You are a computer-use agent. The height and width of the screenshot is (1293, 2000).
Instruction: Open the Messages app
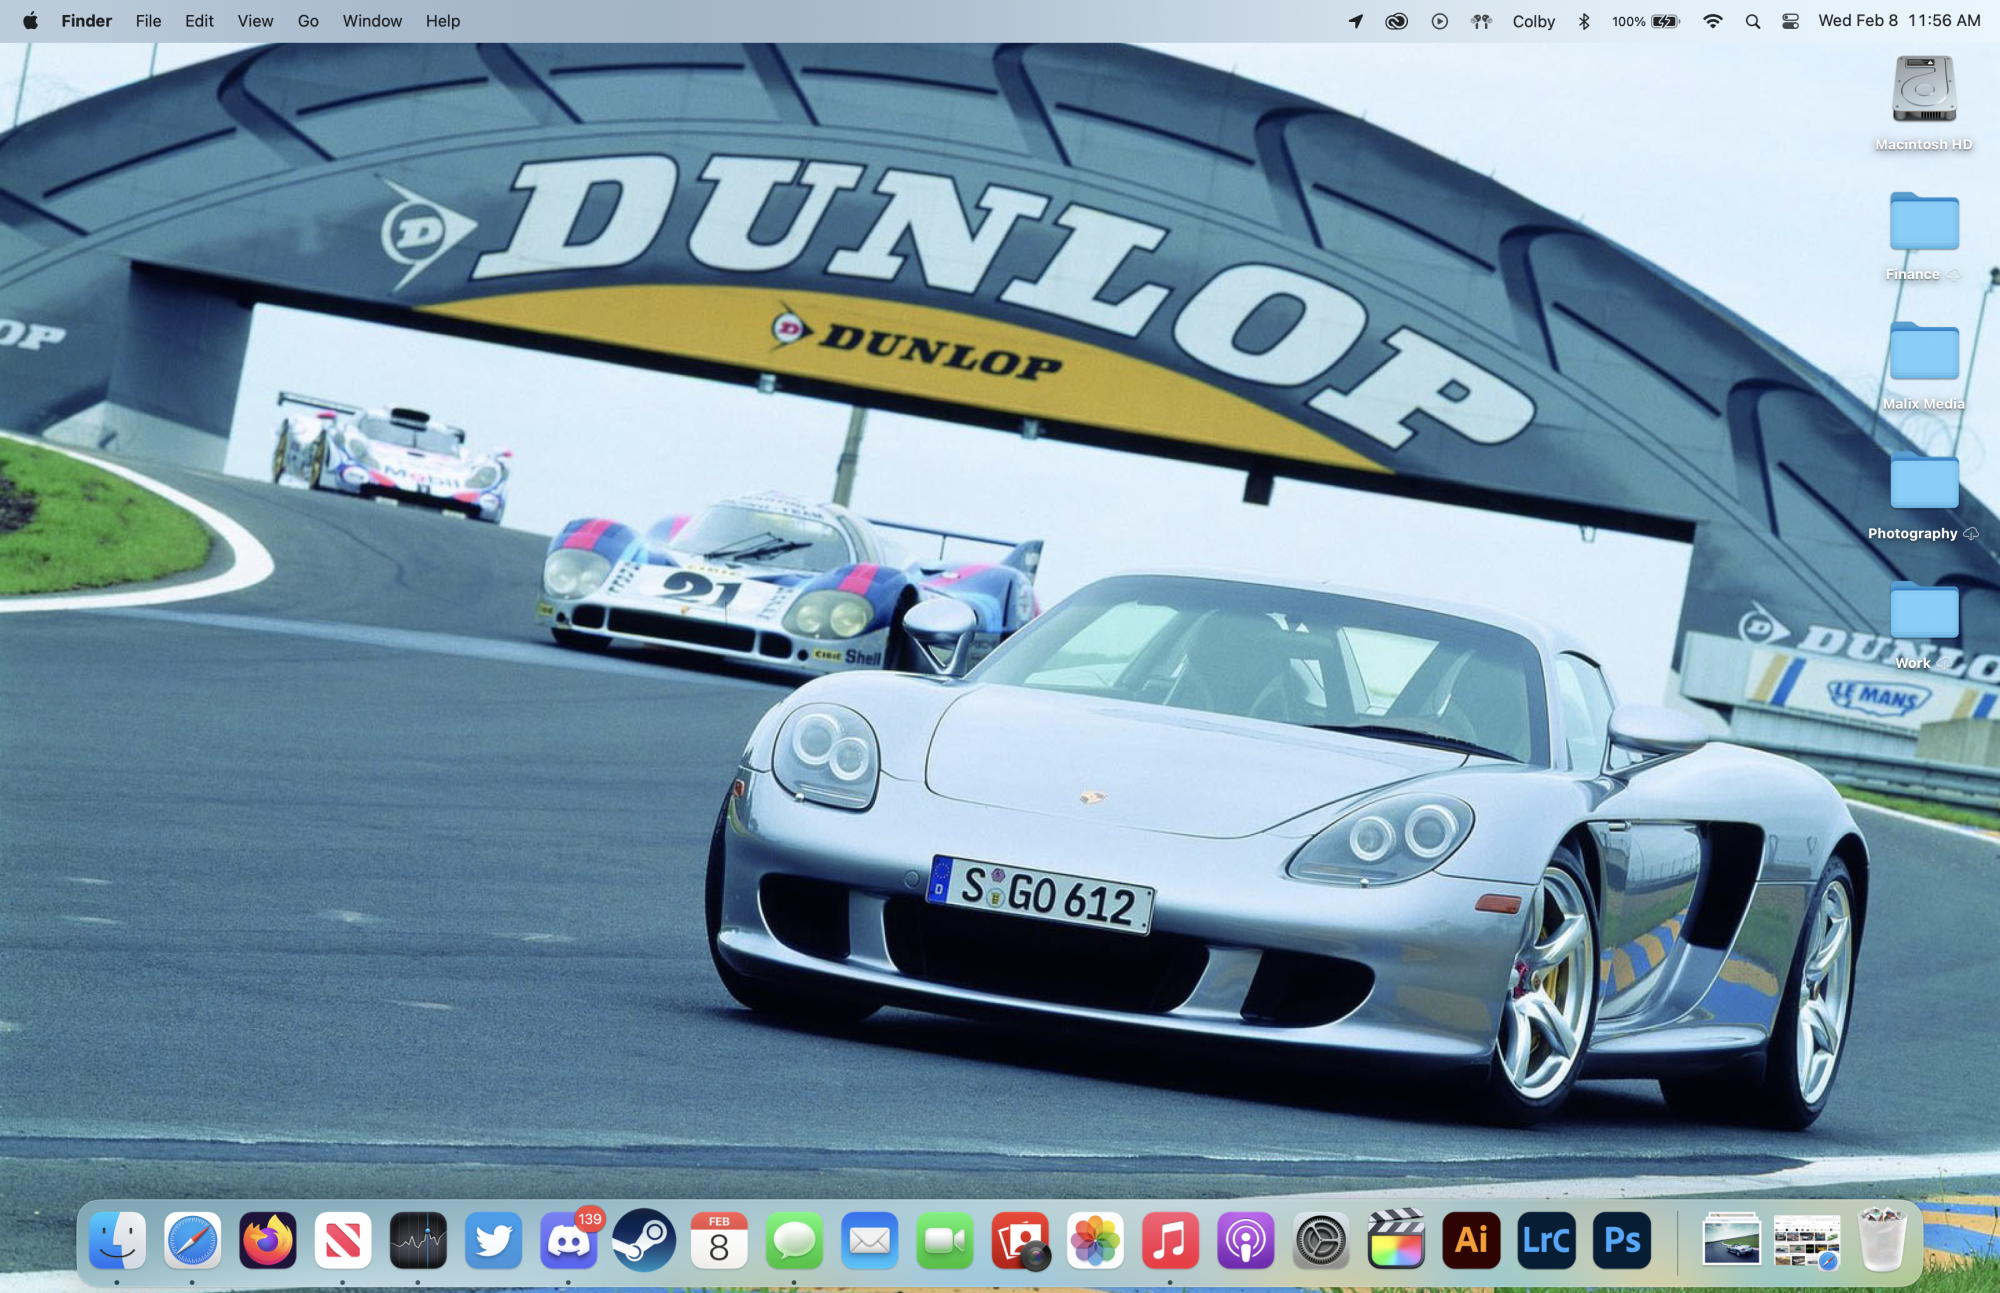pyautogui.click(x=795, y=1241)
